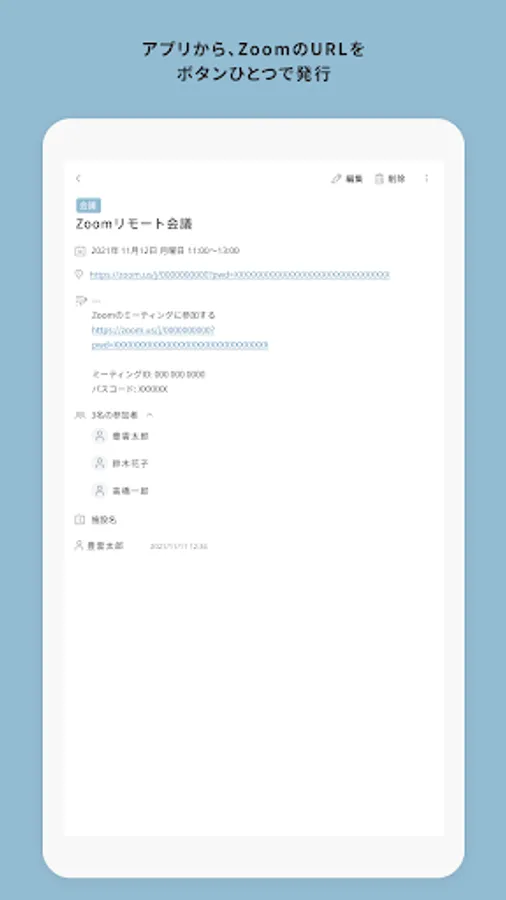Click the participants group icon
The height and width of the screenshot is (900, 506).
[80, 414]
